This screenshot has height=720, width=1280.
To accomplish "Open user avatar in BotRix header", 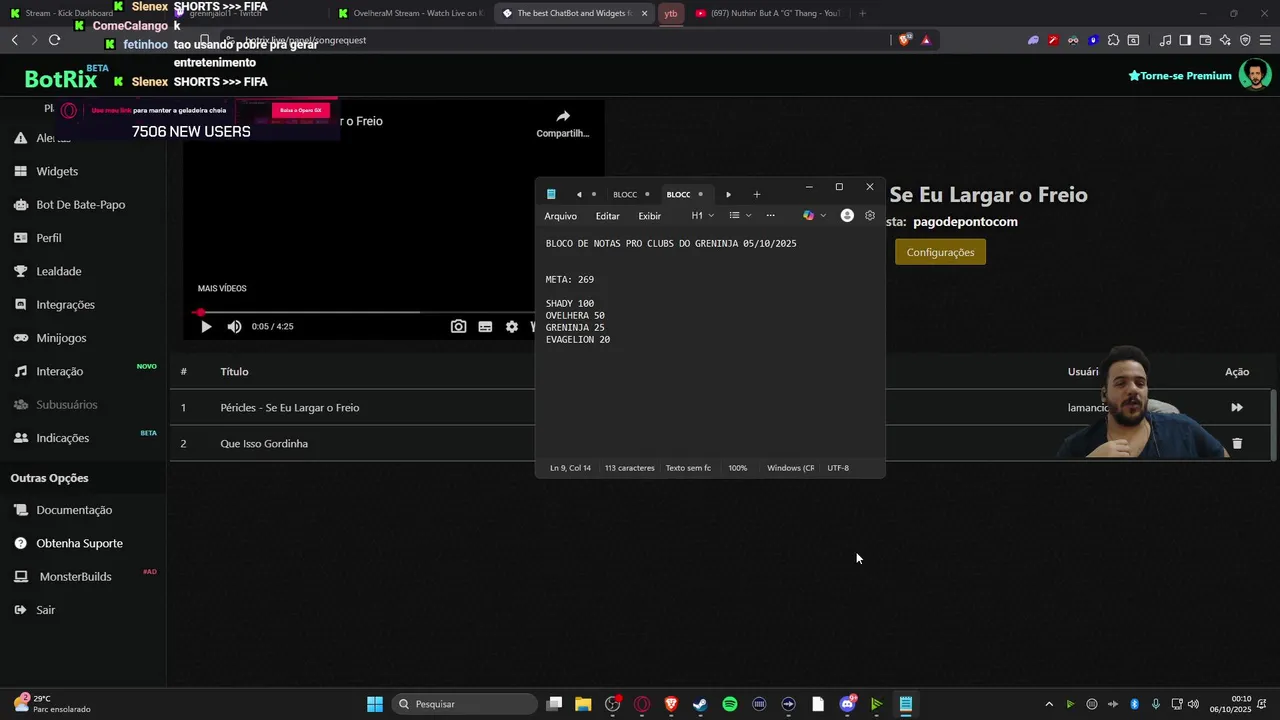I will tap(1255, 75).
